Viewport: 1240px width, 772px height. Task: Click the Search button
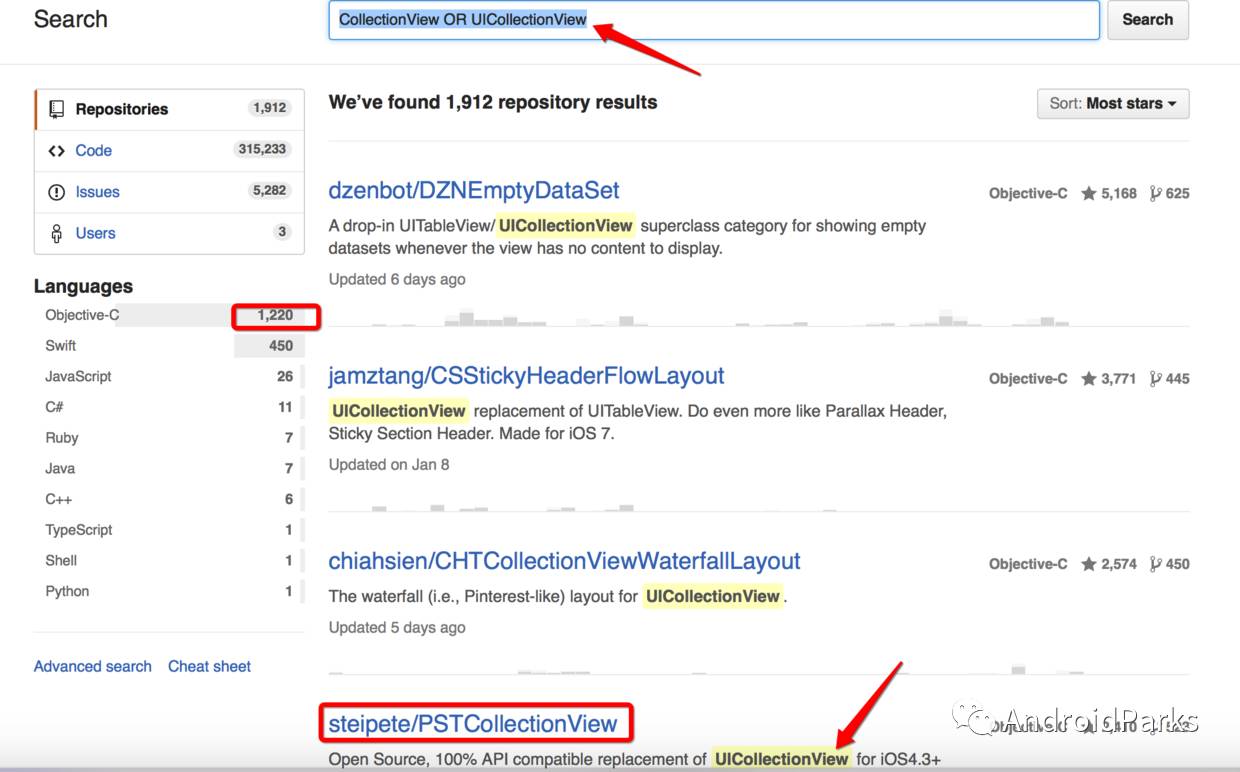pos(1147,20)
